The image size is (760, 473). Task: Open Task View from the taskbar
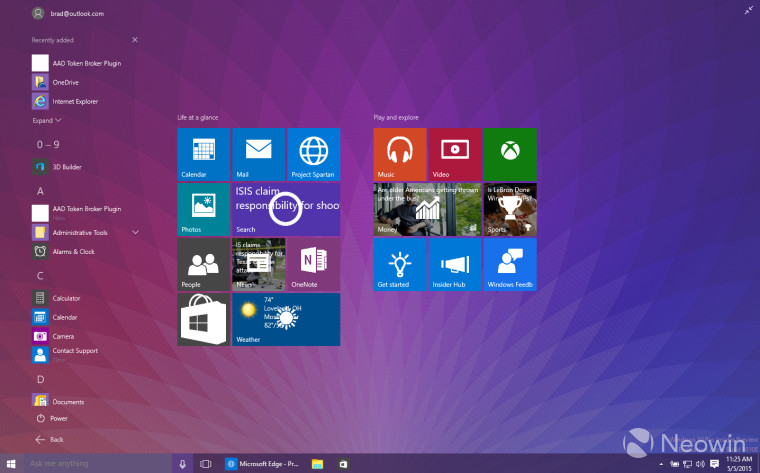pos(206,464)
